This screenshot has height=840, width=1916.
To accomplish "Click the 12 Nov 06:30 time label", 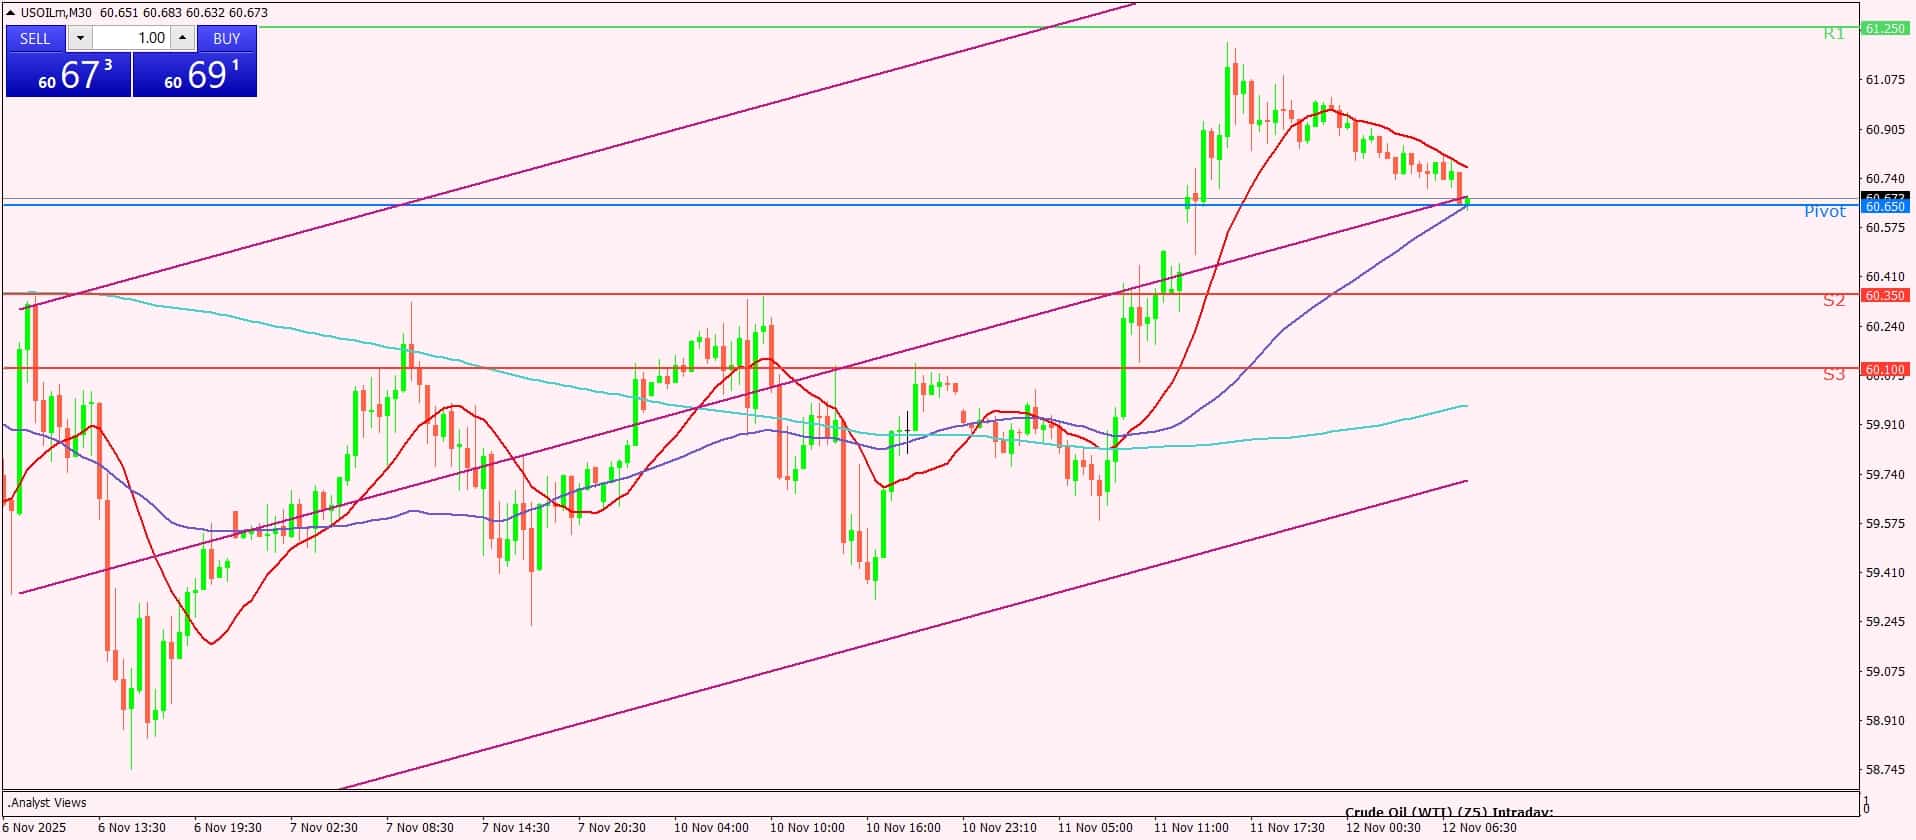I will tap(1479, 827).
